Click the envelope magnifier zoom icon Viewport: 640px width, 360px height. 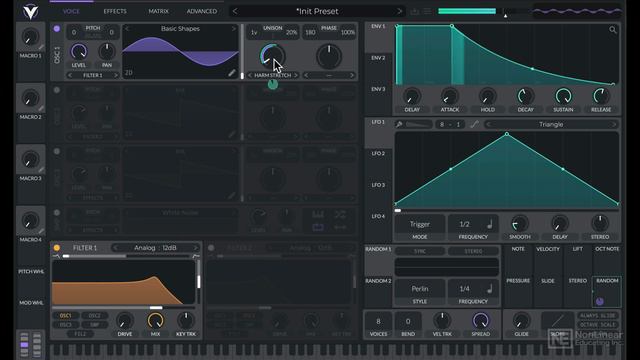point(613,29)
